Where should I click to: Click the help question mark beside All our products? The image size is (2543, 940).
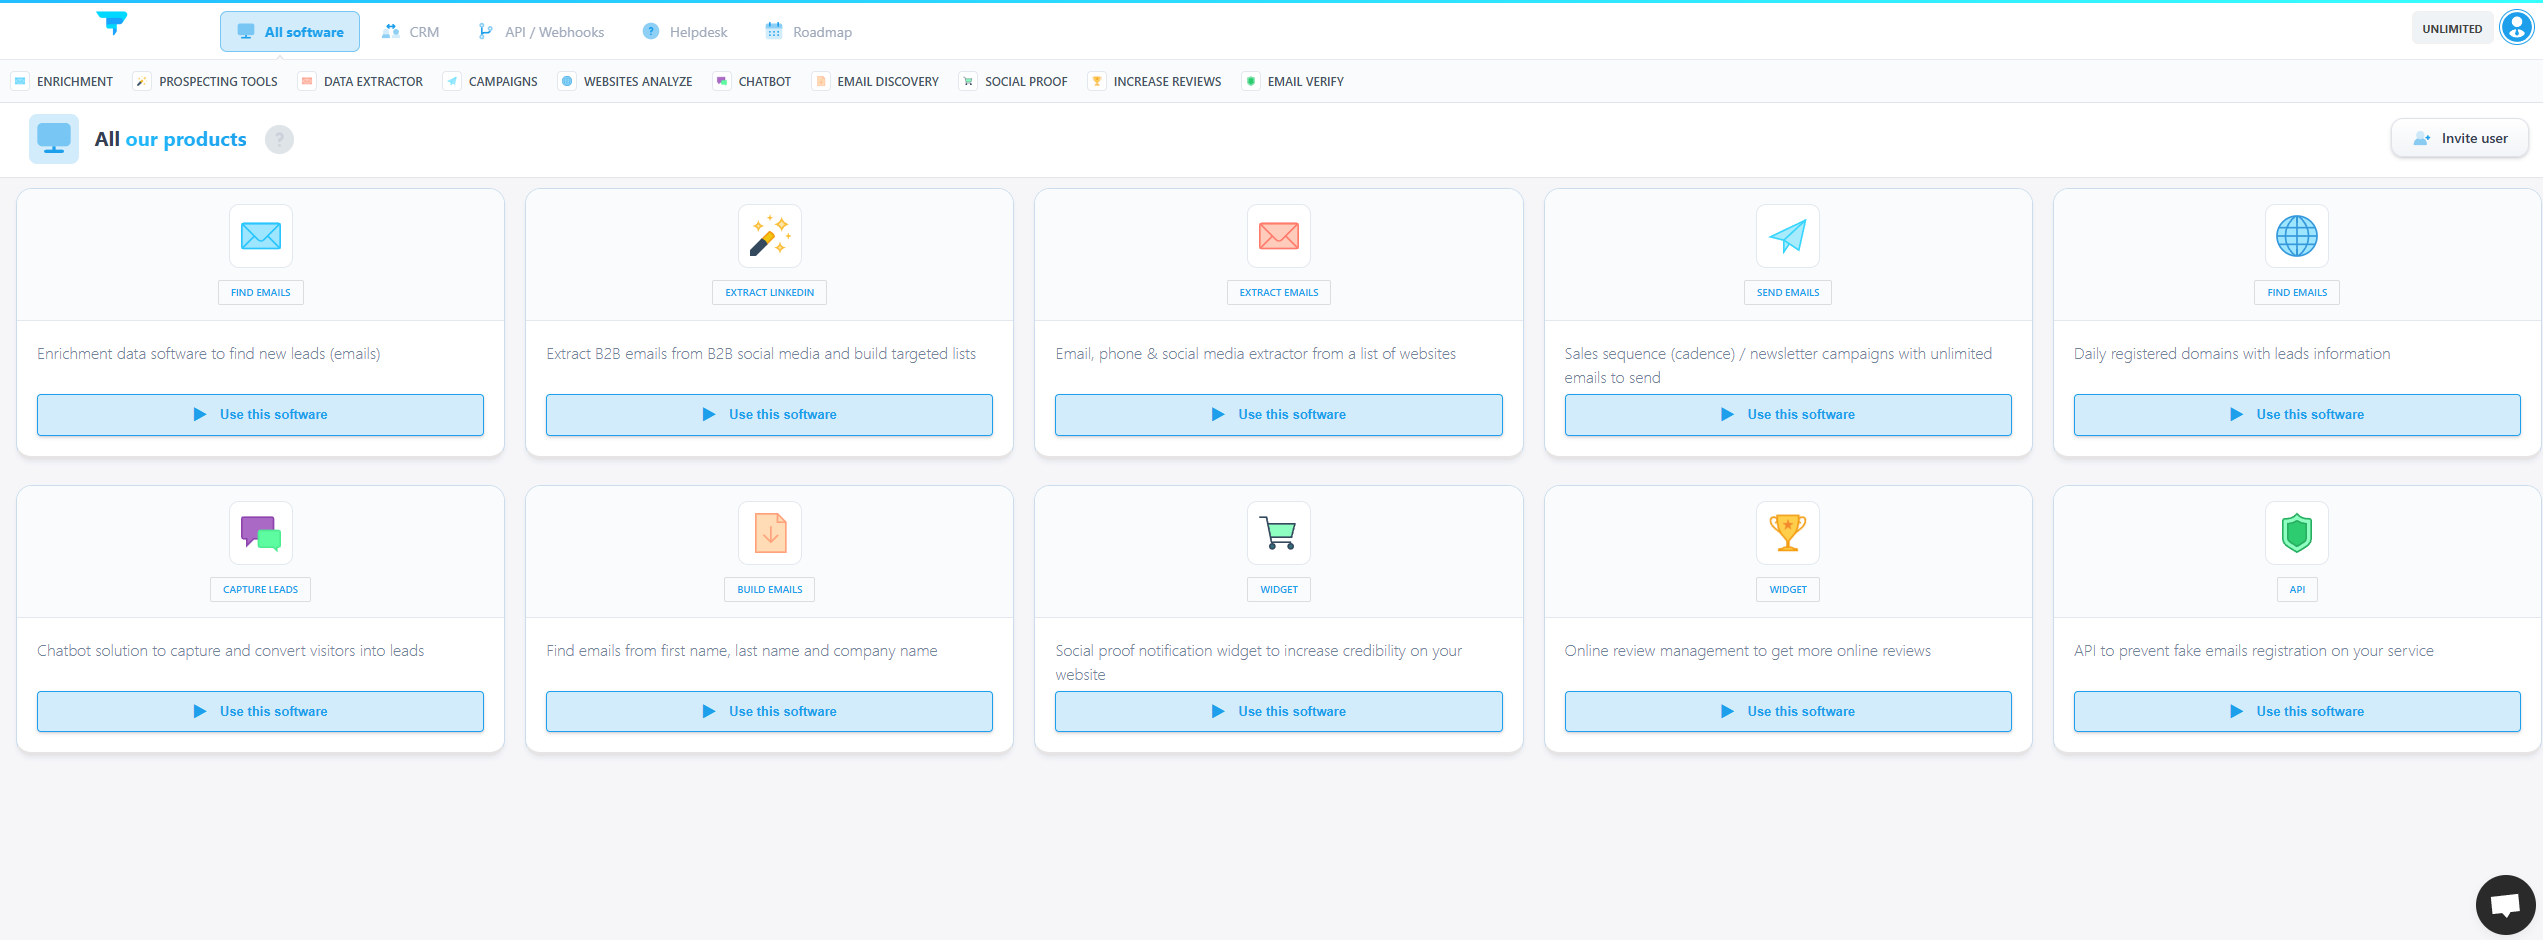tap(279, 140)
